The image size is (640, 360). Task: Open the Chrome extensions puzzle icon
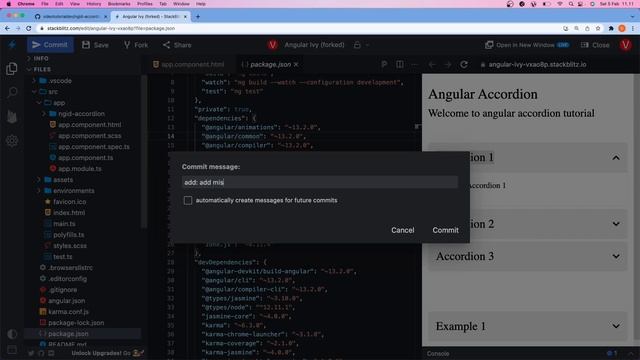[611, 28]
